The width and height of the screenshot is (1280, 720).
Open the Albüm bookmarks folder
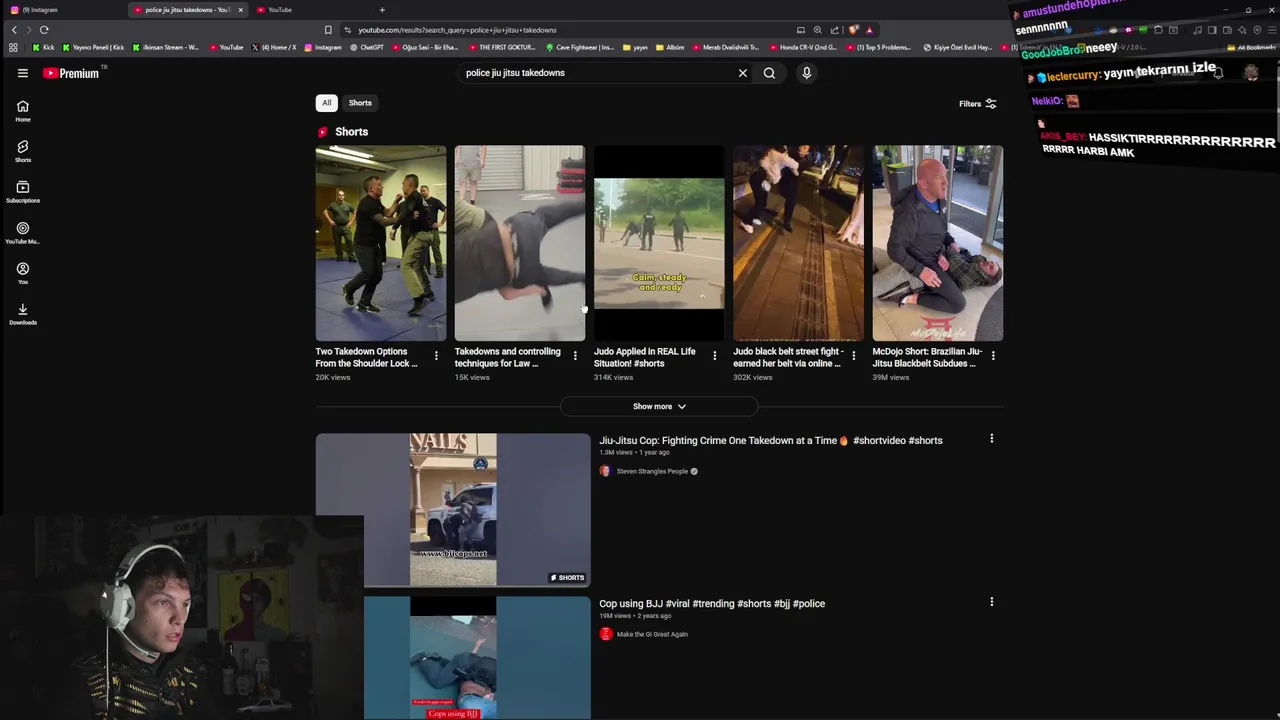[670, 47]
